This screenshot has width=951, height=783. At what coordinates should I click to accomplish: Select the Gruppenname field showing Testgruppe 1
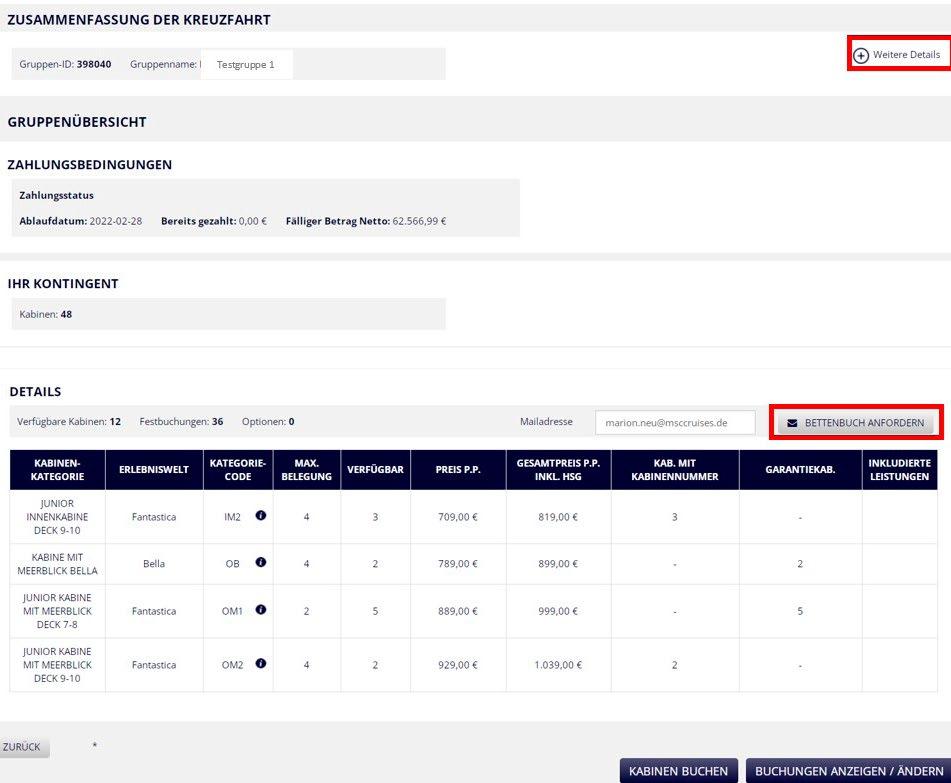(x=246, y=64)
